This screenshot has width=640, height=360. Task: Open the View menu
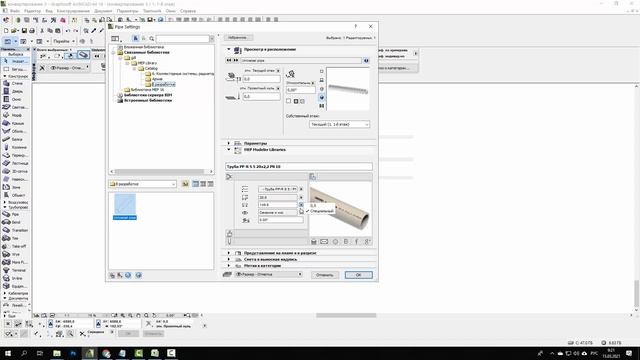[49, 11]
